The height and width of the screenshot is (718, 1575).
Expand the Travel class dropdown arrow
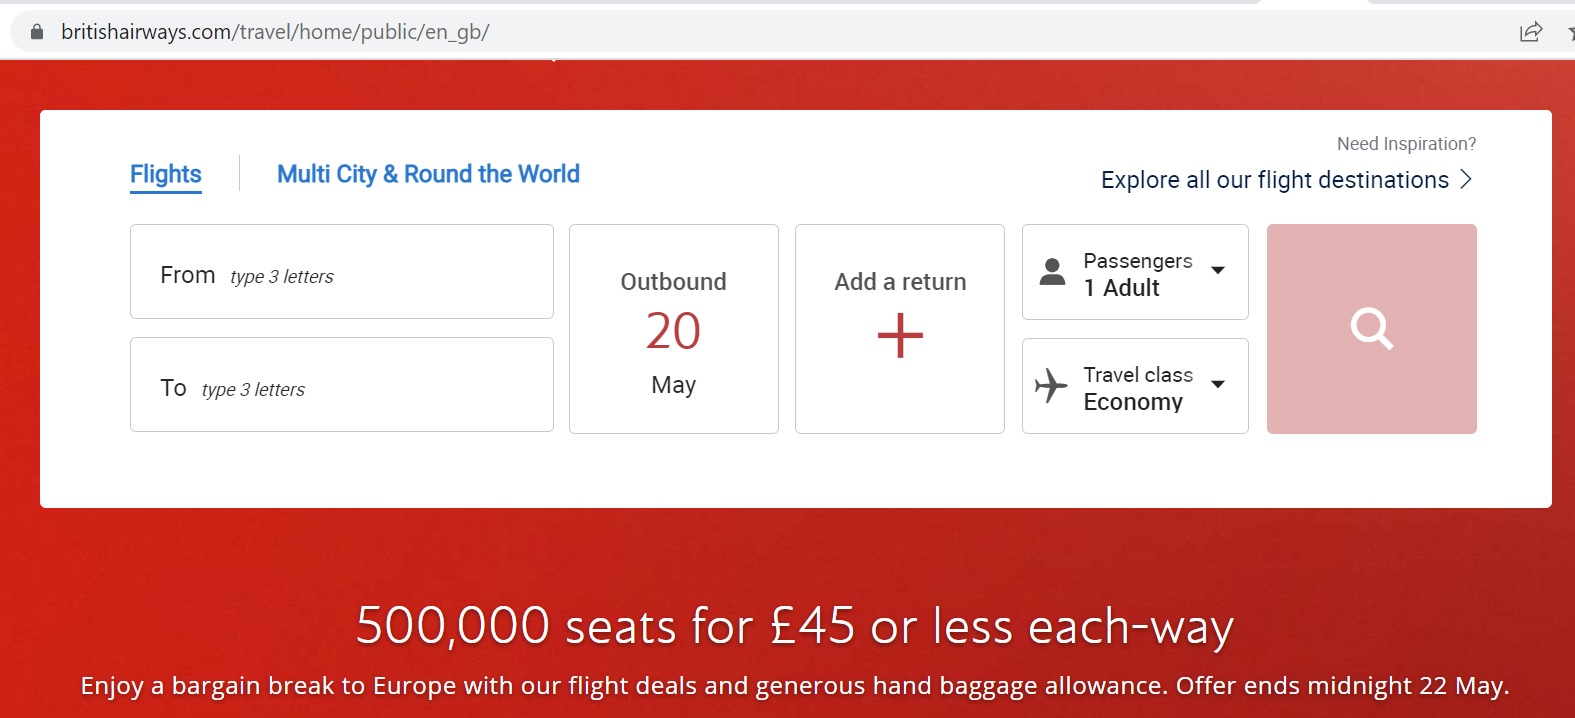(x=1218, y=384)
